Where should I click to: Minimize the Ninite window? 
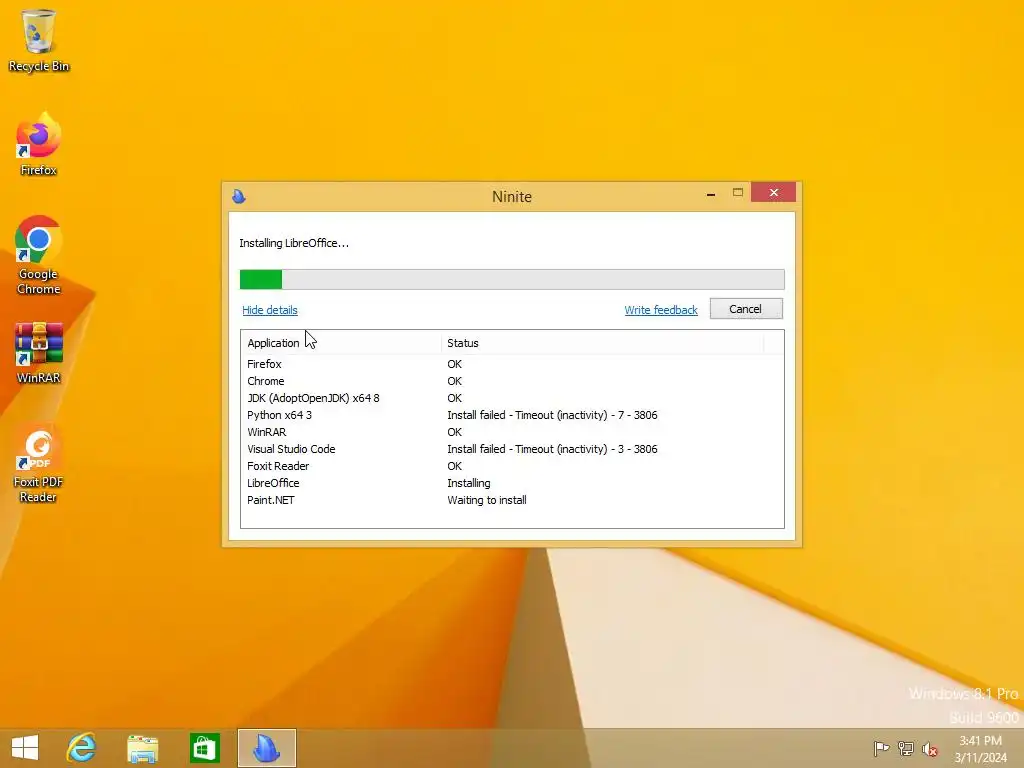click(711, 193)
